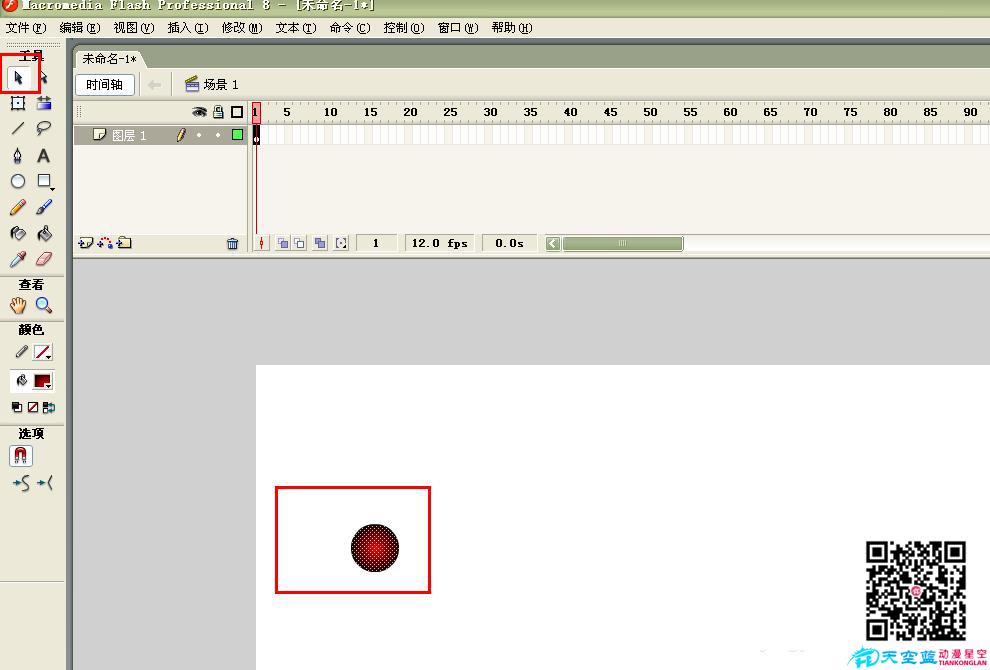Image resolution: width=990 pixels, height=670 pixels.
Task: Open the 文本(T) menu
Action: pos(296,28)
